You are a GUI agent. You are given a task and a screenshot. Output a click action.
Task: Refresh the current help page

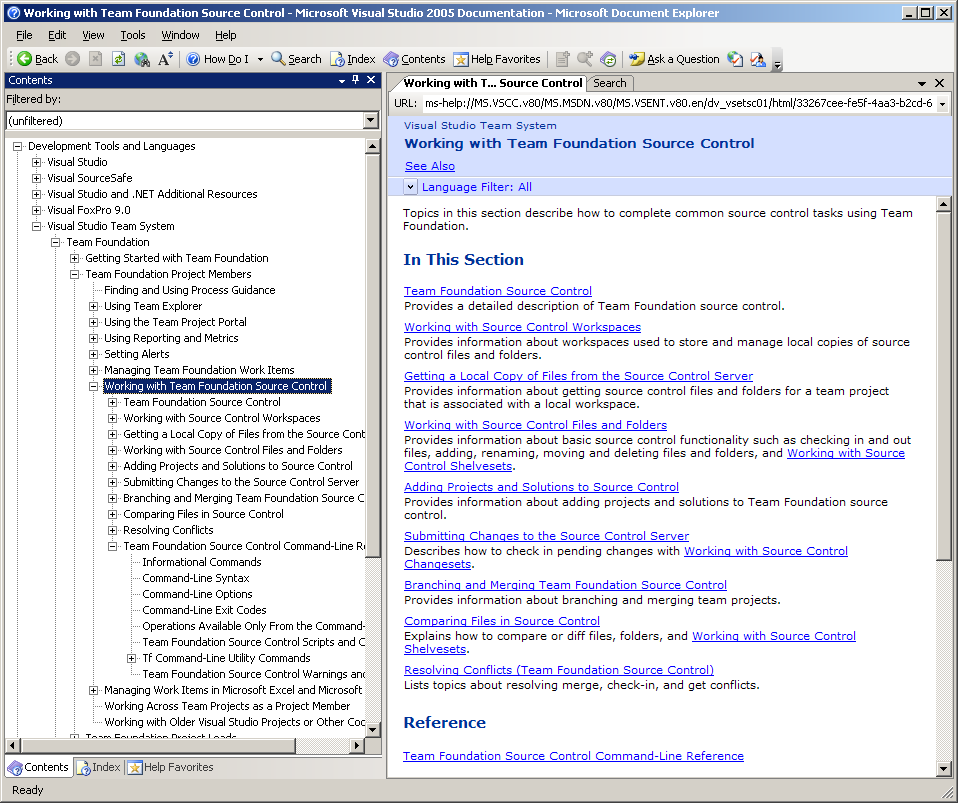pyautogui.click(x=119, y=59)
